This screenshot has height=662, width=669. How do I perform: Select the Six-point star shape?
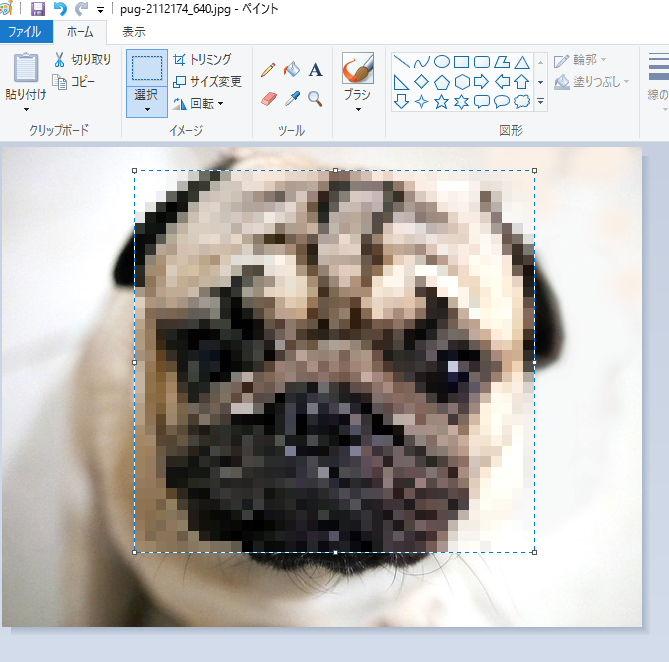point(462,102)
